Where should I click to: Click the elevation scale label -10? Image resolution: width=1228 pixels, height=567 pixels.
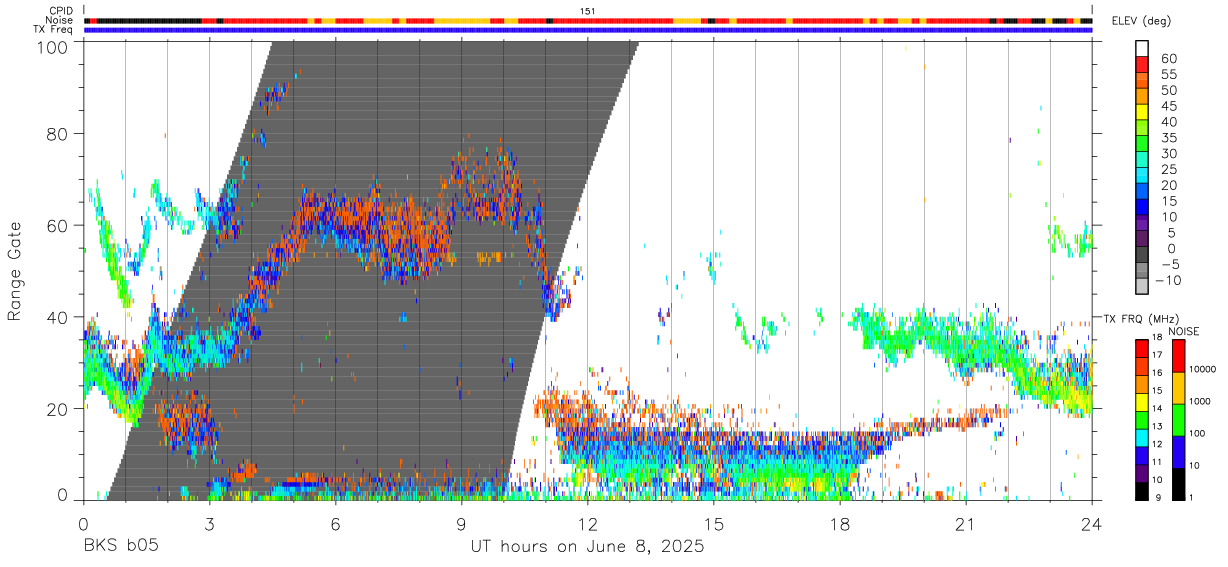[1166, 281]
